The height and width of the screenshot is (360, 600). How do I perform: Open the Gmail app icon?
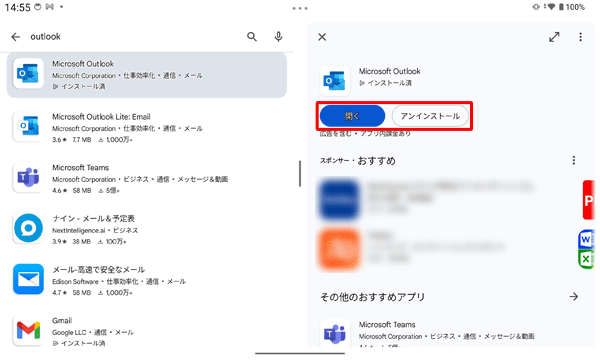28,331
